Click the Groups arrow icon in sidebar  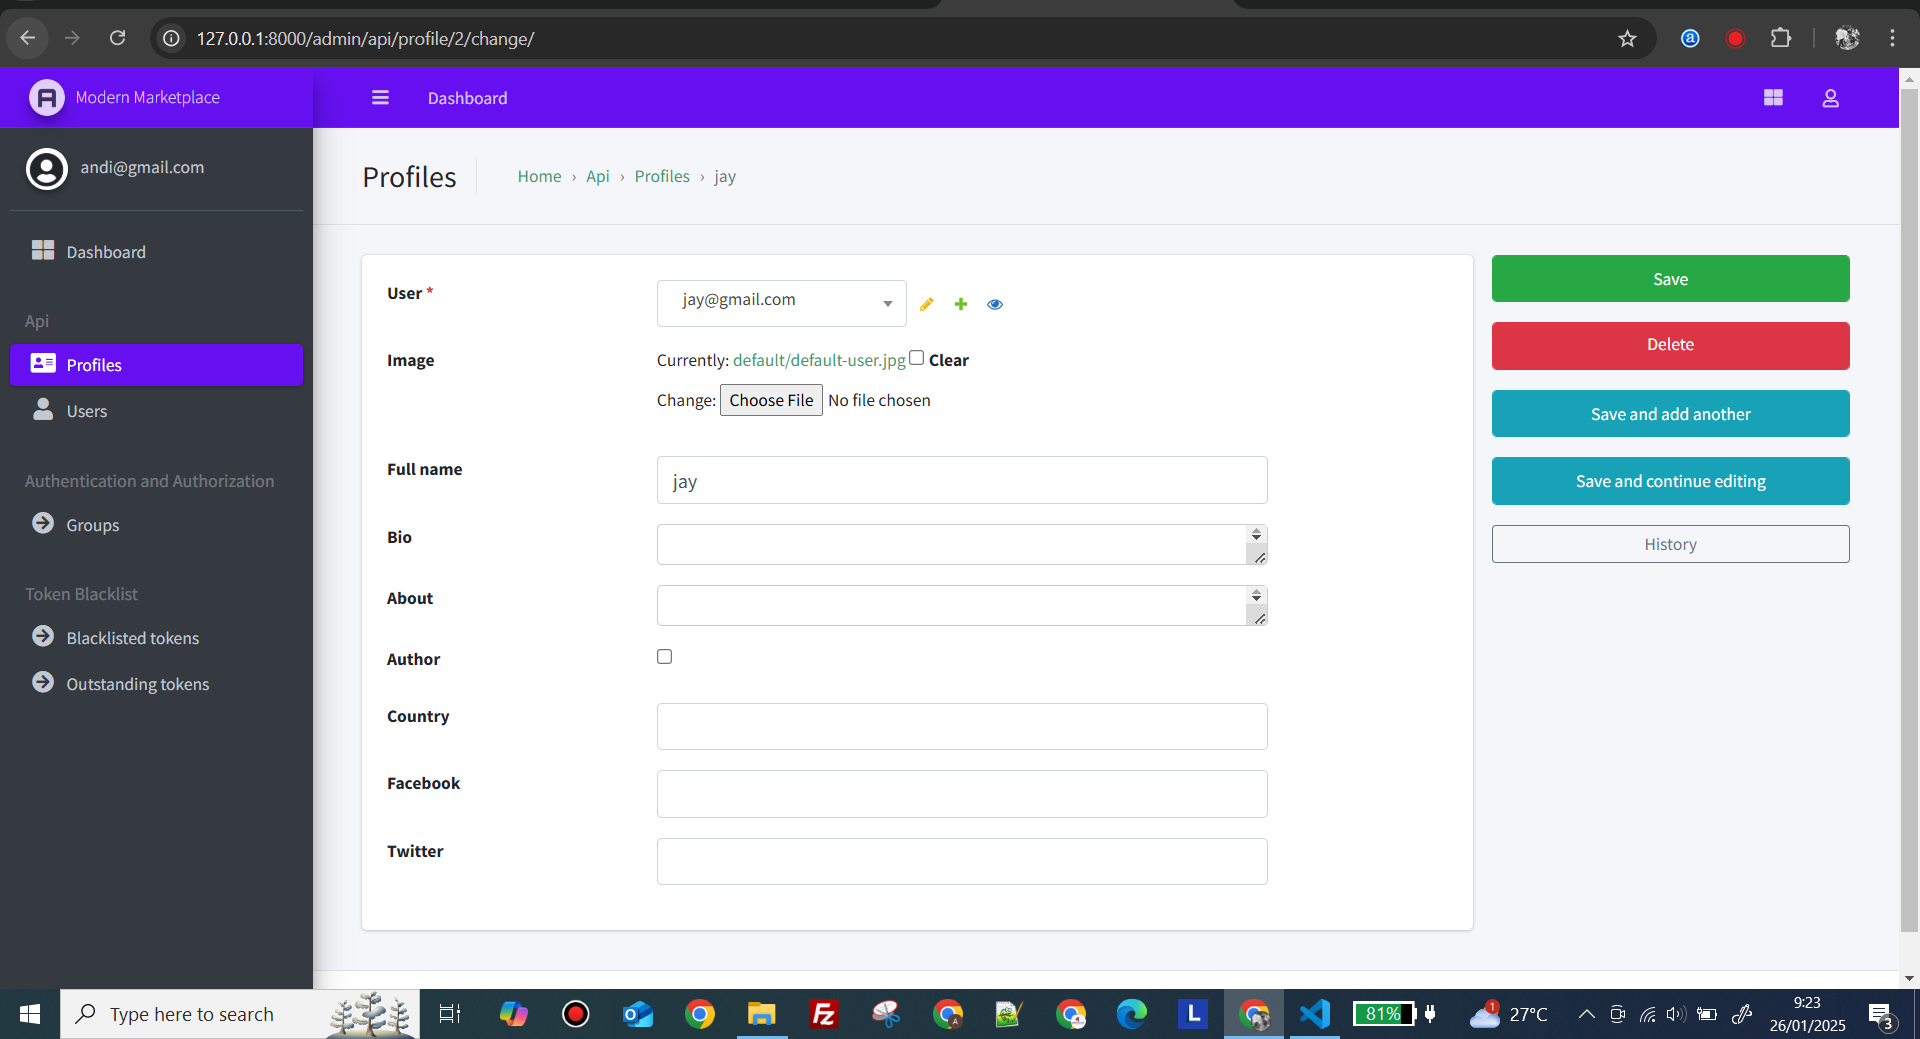coord(43,523)
